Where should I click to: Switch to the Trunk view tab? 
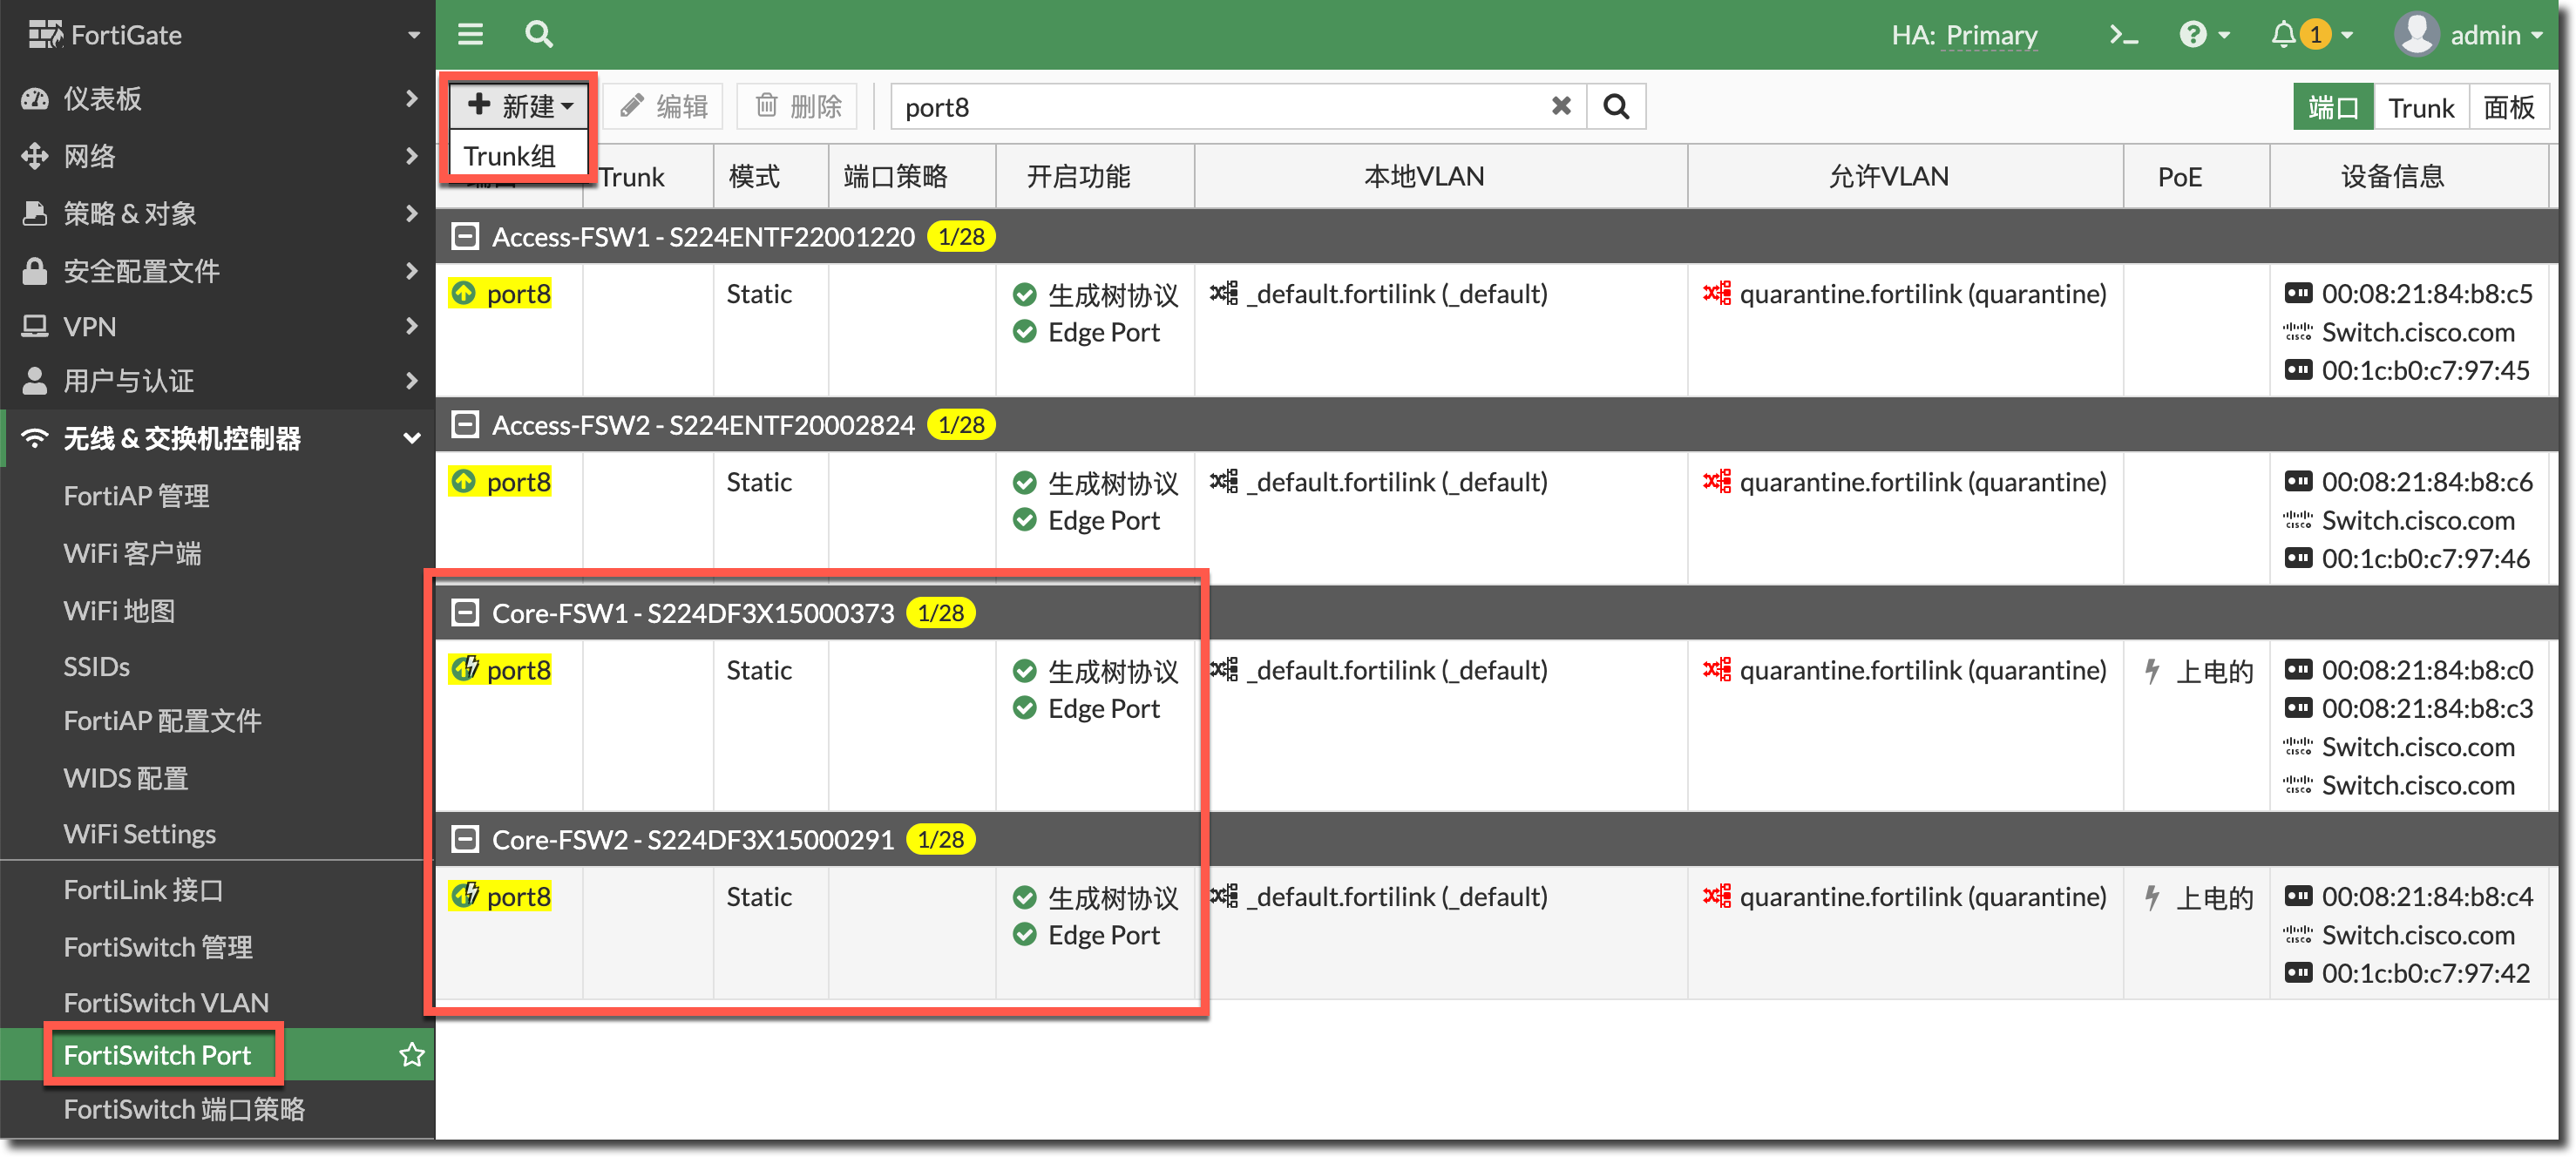coord(2420,107)
